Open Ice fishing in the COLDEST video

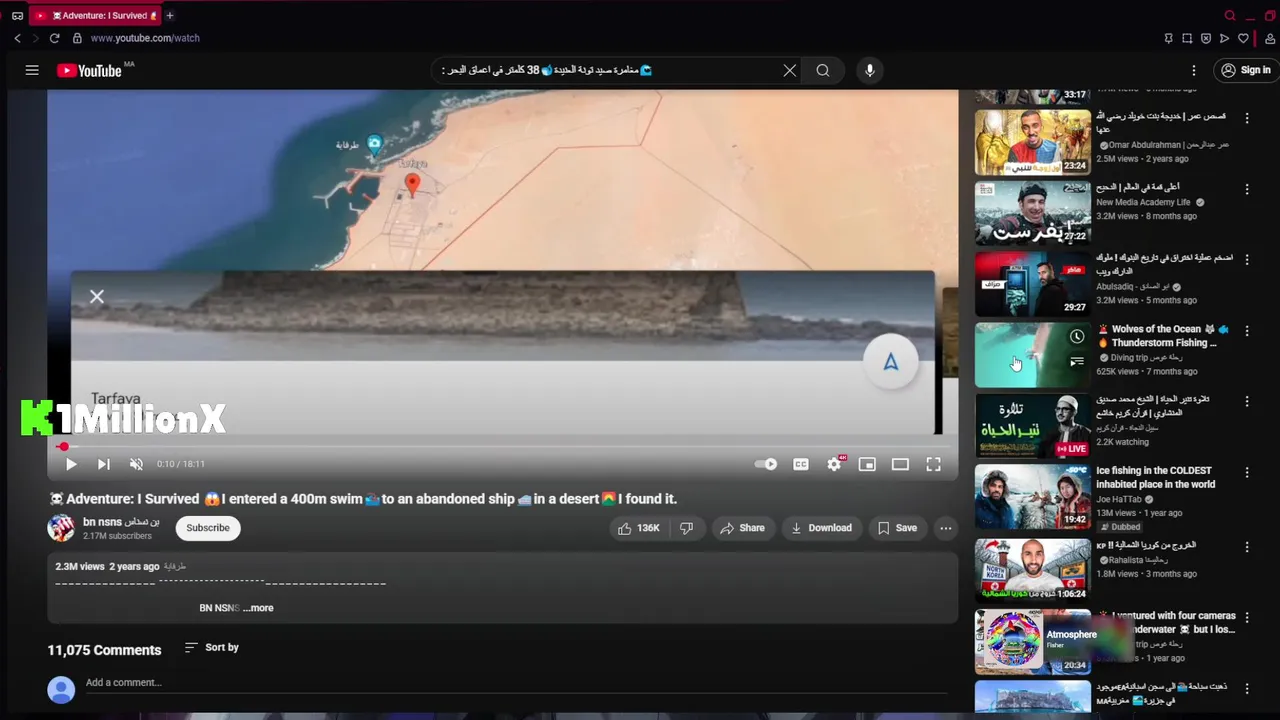point(1156,477)
